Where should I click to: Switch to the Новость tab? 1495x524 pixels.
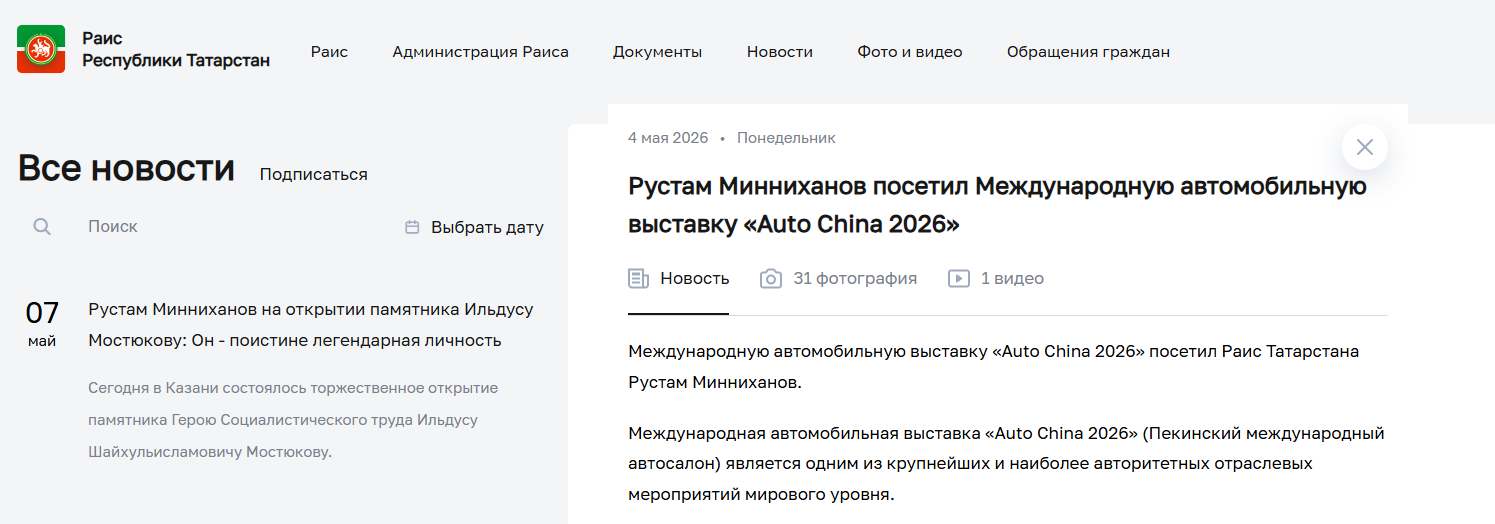tap(679, 278)
